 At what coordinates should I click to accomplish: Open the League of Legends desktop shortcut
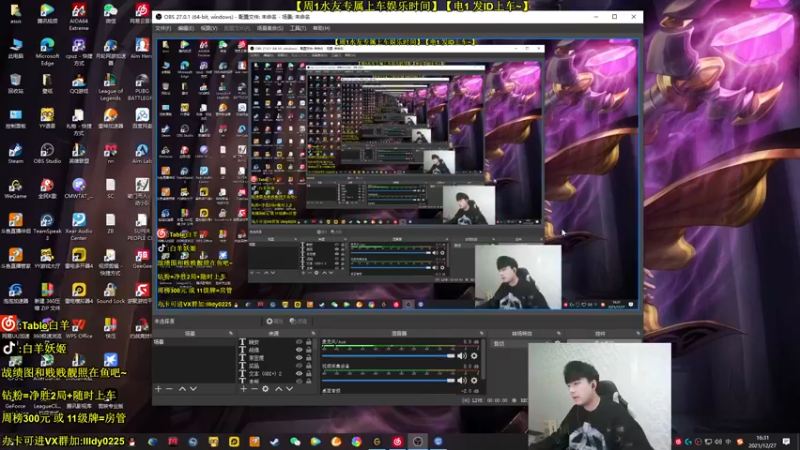[x=110, y=87]
